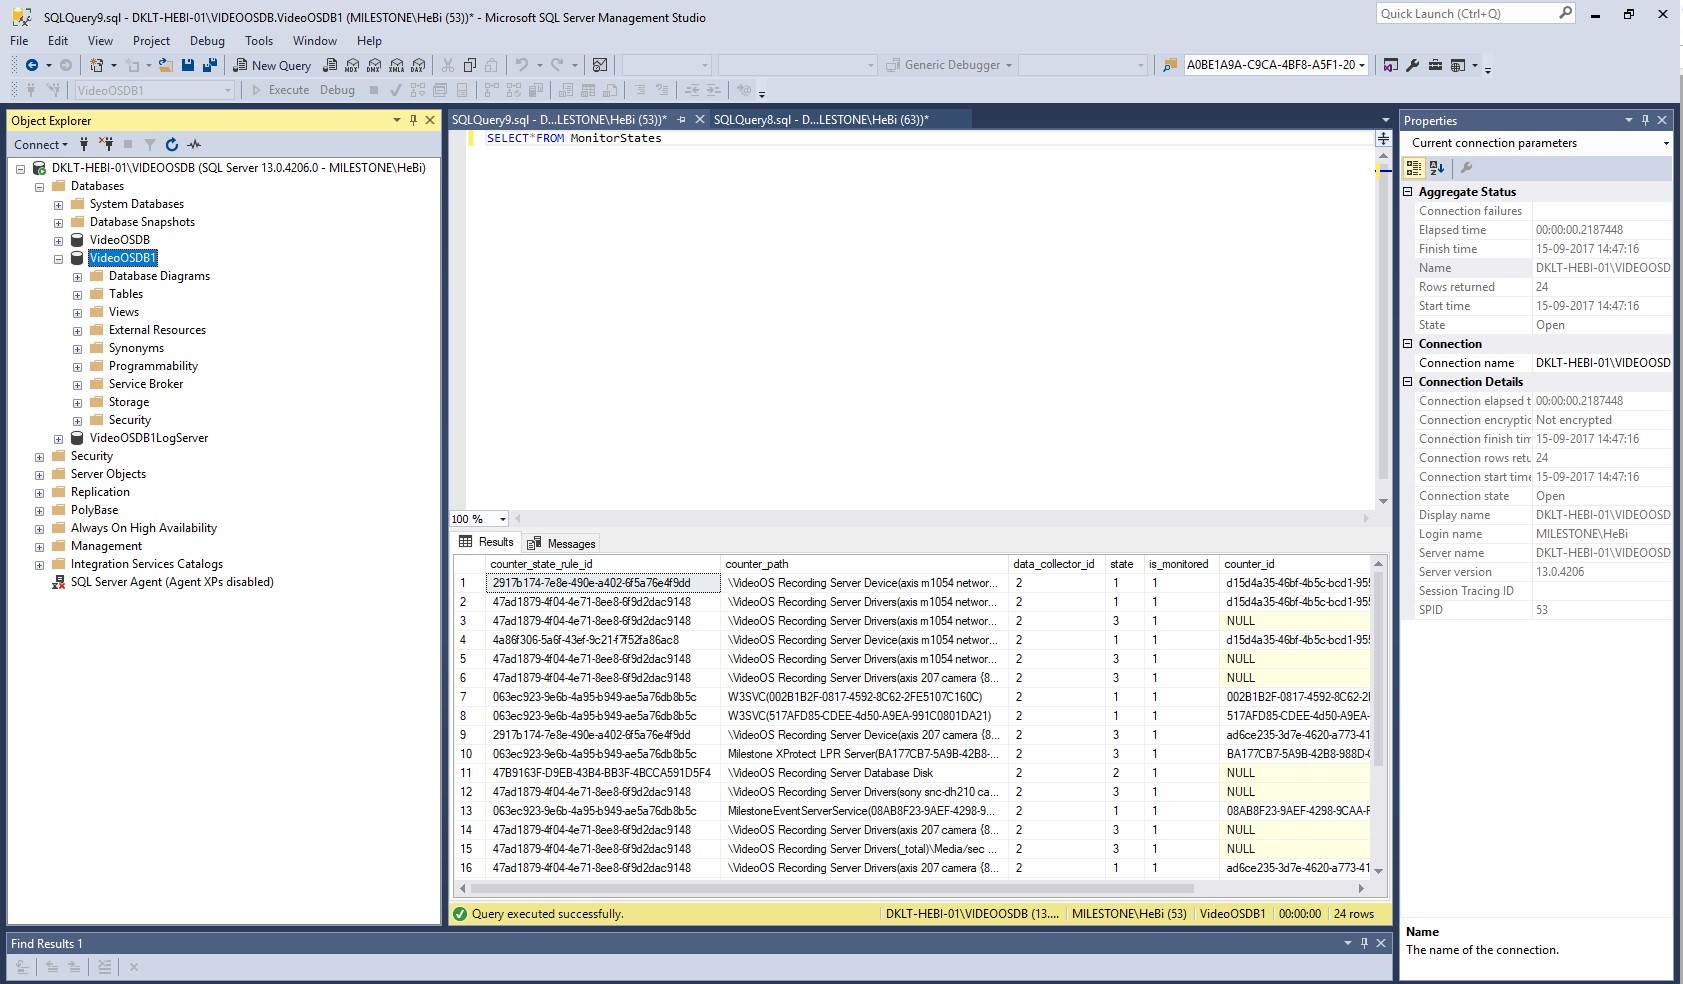This screenshot has height=984, width=1683.
Task: Open Activity Monitor from Object Explorer toolbar
Action: pyautogui.click(x=194, y=144)
